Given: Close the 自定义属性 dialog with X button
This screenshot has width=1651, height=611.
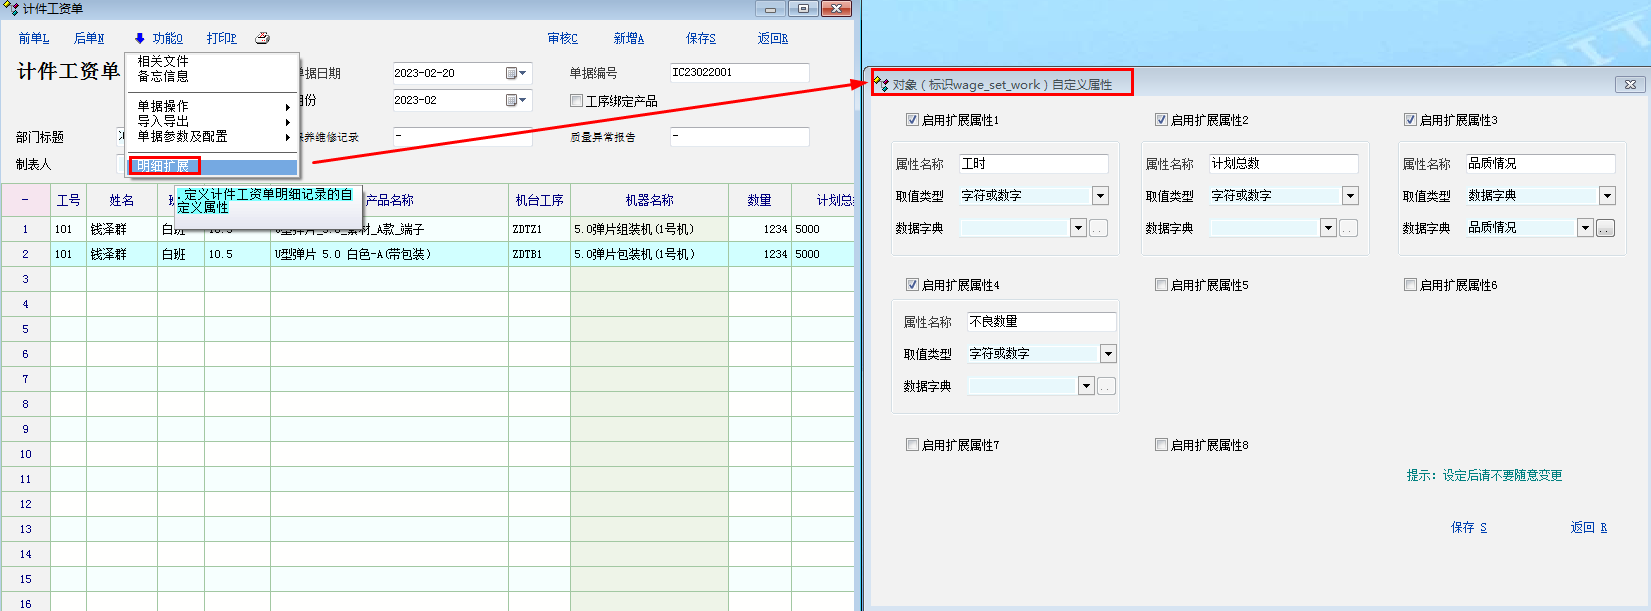Looking at the screenshot, I should tap(1630, 85).
